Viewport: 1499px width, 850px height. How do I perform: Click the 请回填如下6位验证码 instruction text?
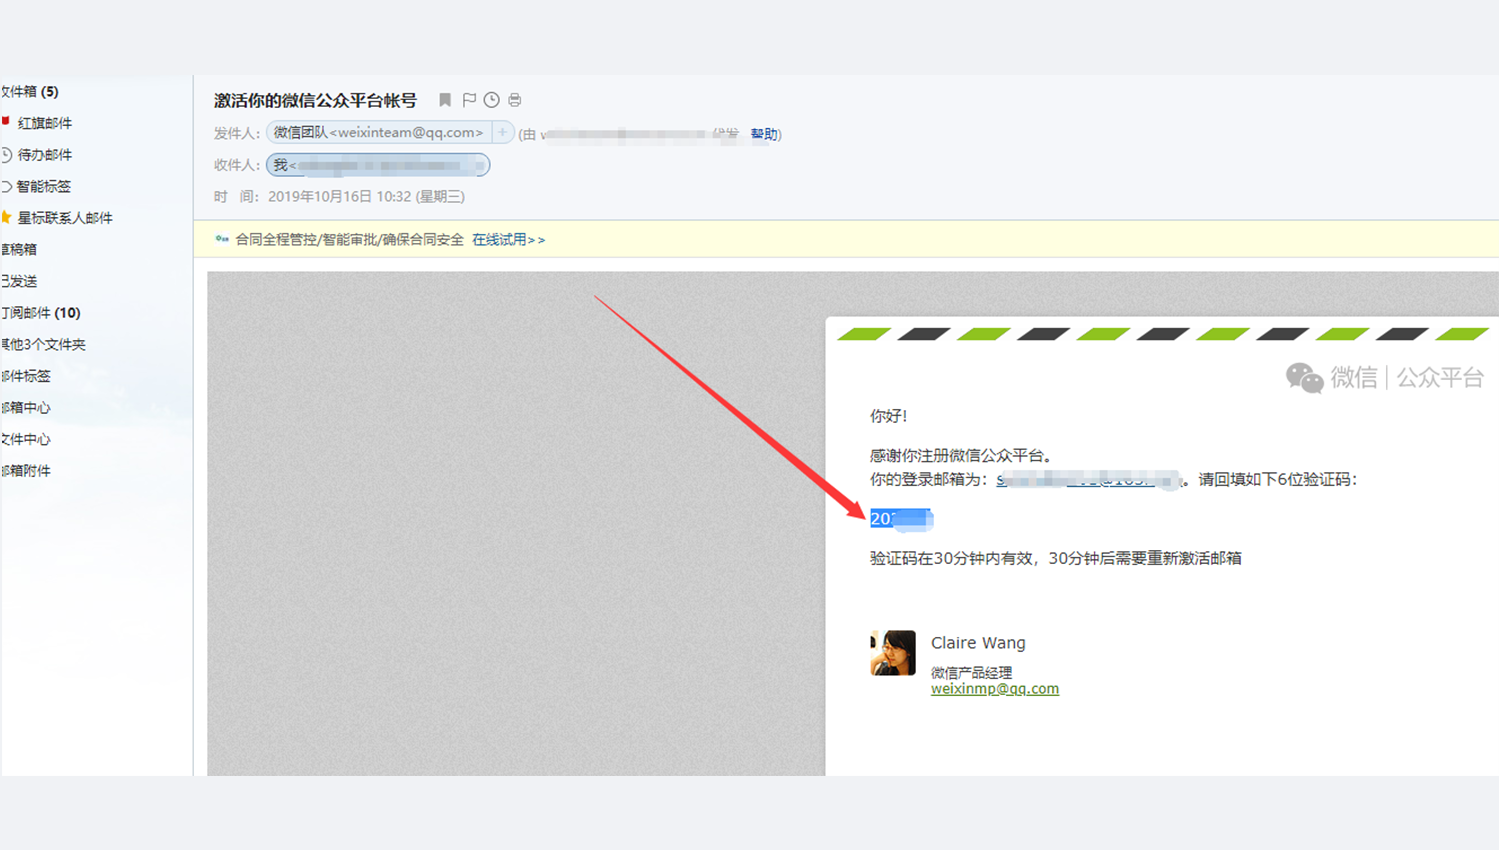click(x=1278, y=480)
